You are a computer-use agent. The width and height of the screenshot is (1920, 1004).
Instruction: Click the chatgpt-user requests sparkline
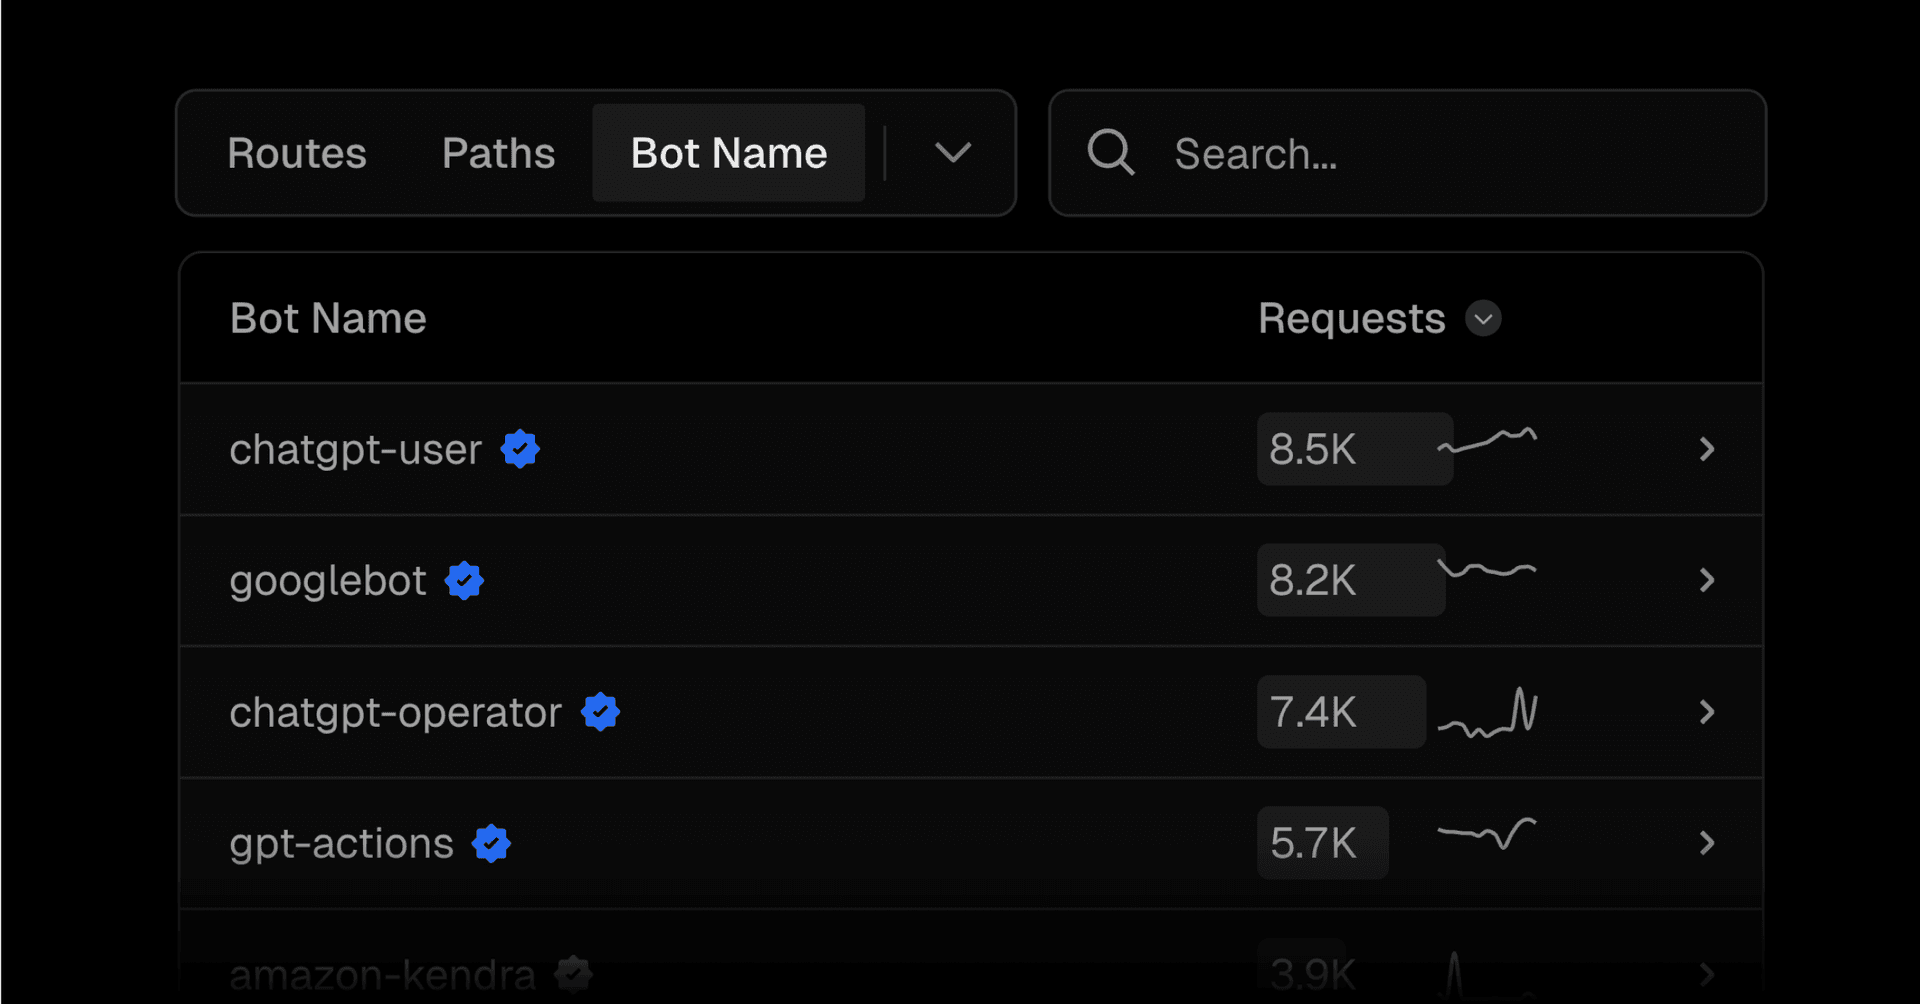click(1487, 441)
